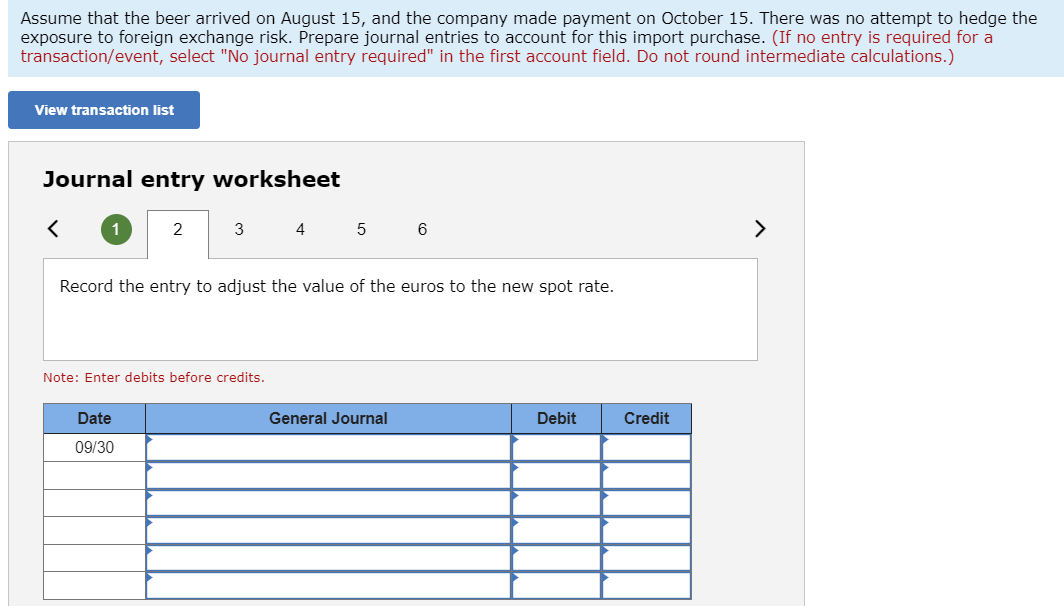Open journal entry tab 5
The image size is (1064, 606).
tap(361, 229)
